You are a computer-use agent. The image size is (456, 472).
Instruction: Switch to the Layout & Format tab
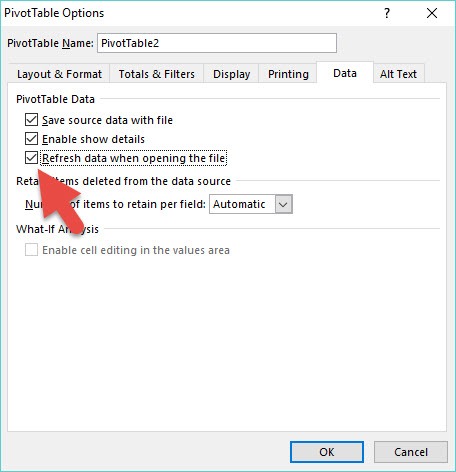59,74
